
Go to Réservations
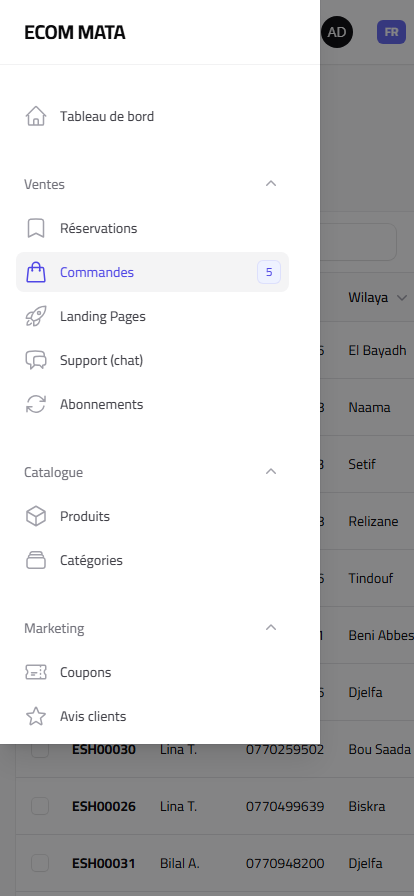pos(152,228)
